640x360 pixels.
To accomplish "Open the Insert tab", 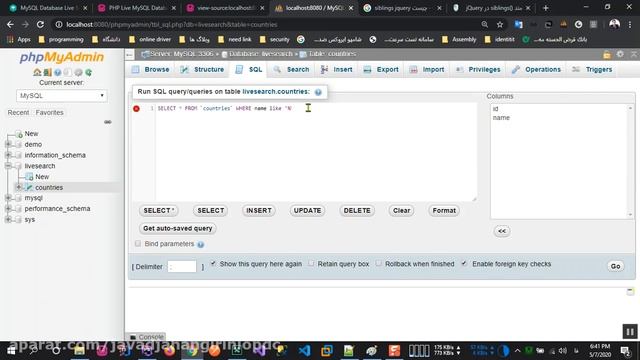I will [x=337, y=70].
